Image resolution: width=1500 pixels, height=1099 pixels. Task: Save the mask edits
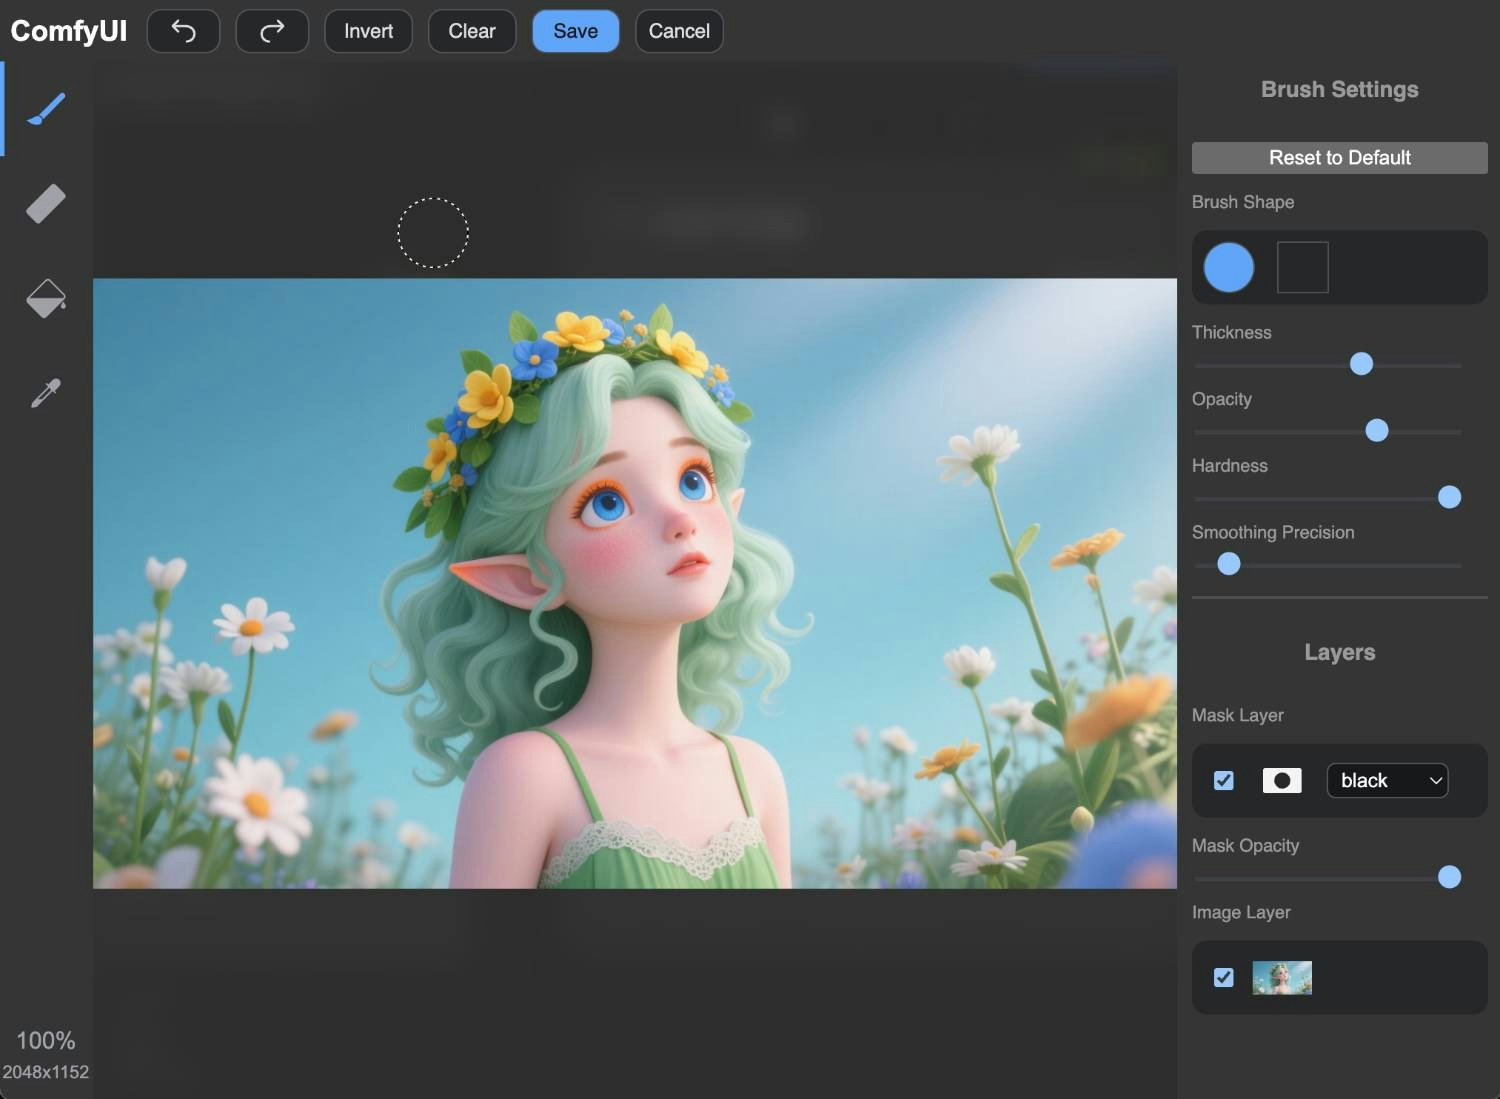pyautogui.click(x=575, y=31)
